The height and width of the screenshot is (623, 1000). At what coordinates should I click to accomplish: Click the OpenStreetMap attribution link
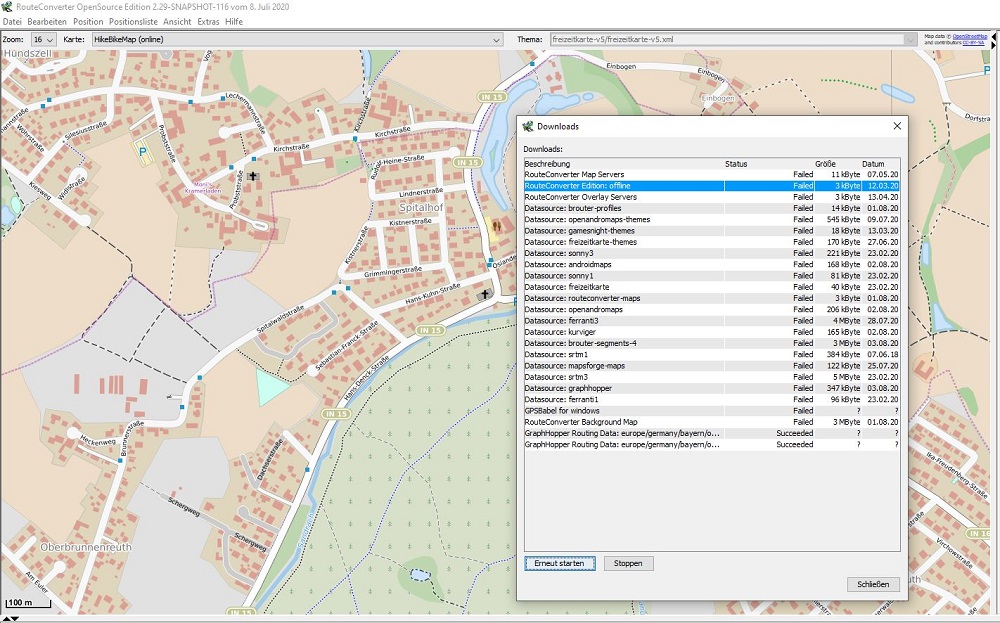point(969,37)
